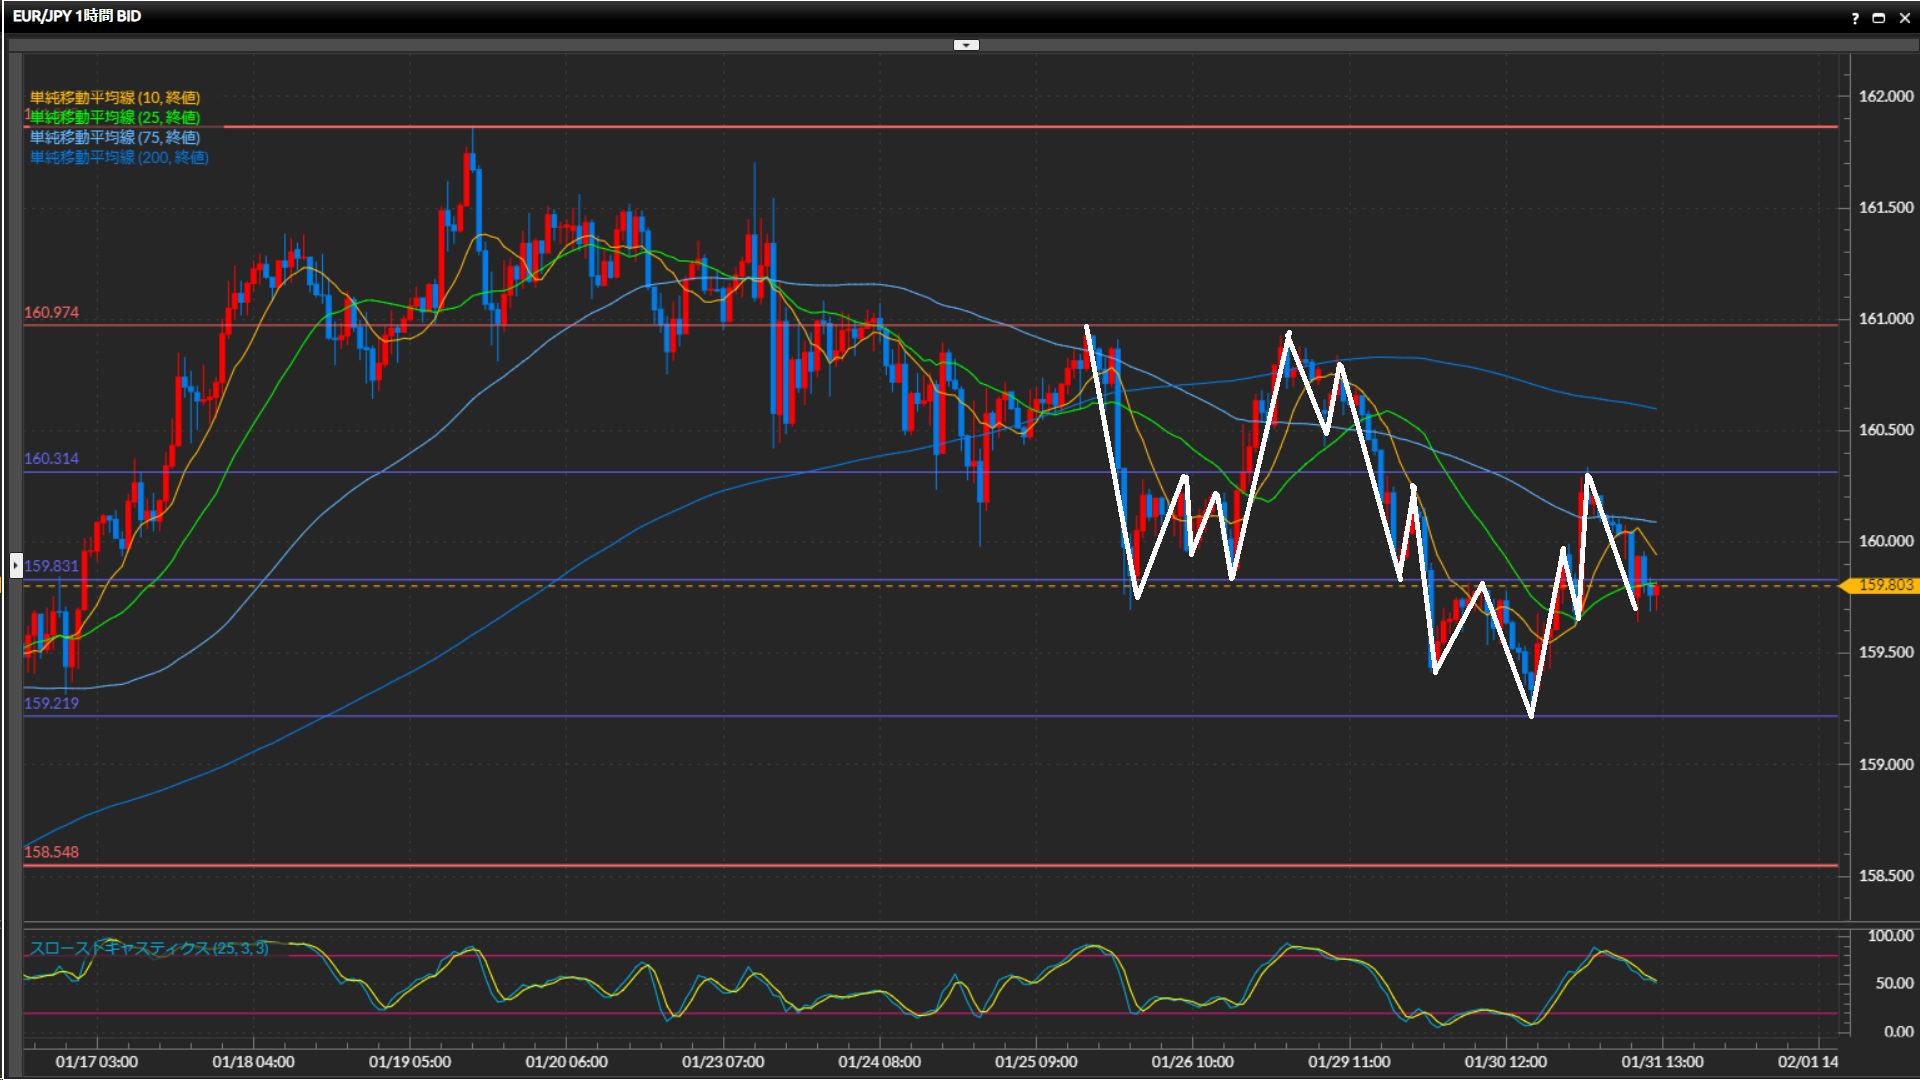Select the 25-period simple moving average label
The image size is (1920, 1080).
click(x=114, y=117)
